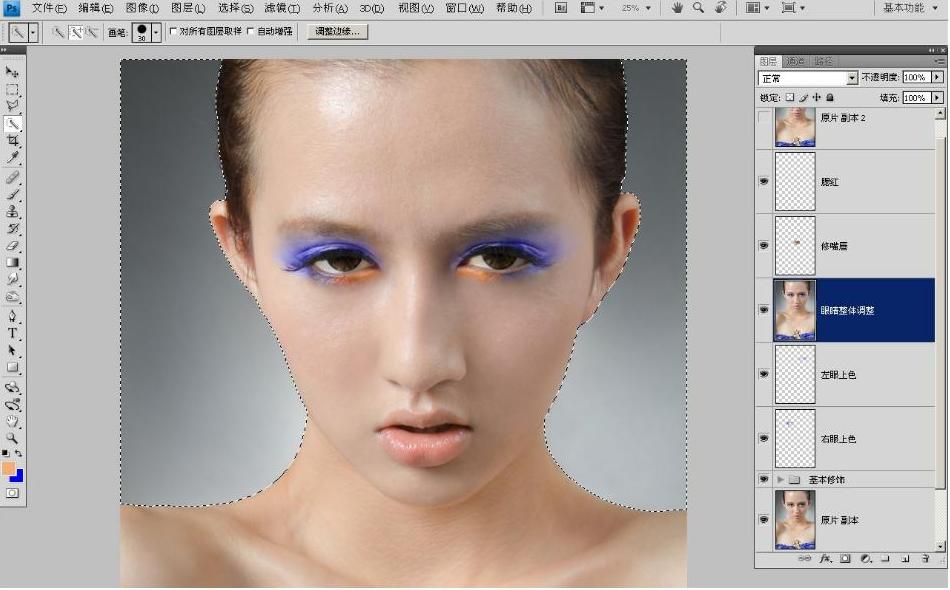
Task: Click the Add layer mask icon
Action: coord(845,559)
